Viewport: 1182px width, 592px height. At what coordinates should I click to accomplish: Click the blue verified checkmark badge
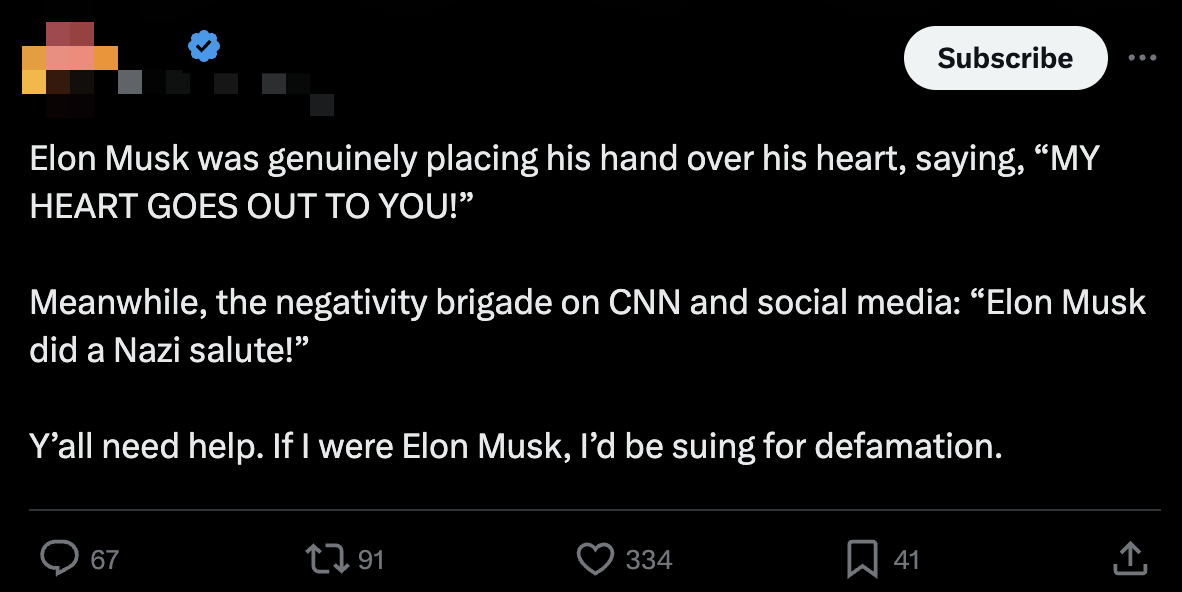pos(205,46)
